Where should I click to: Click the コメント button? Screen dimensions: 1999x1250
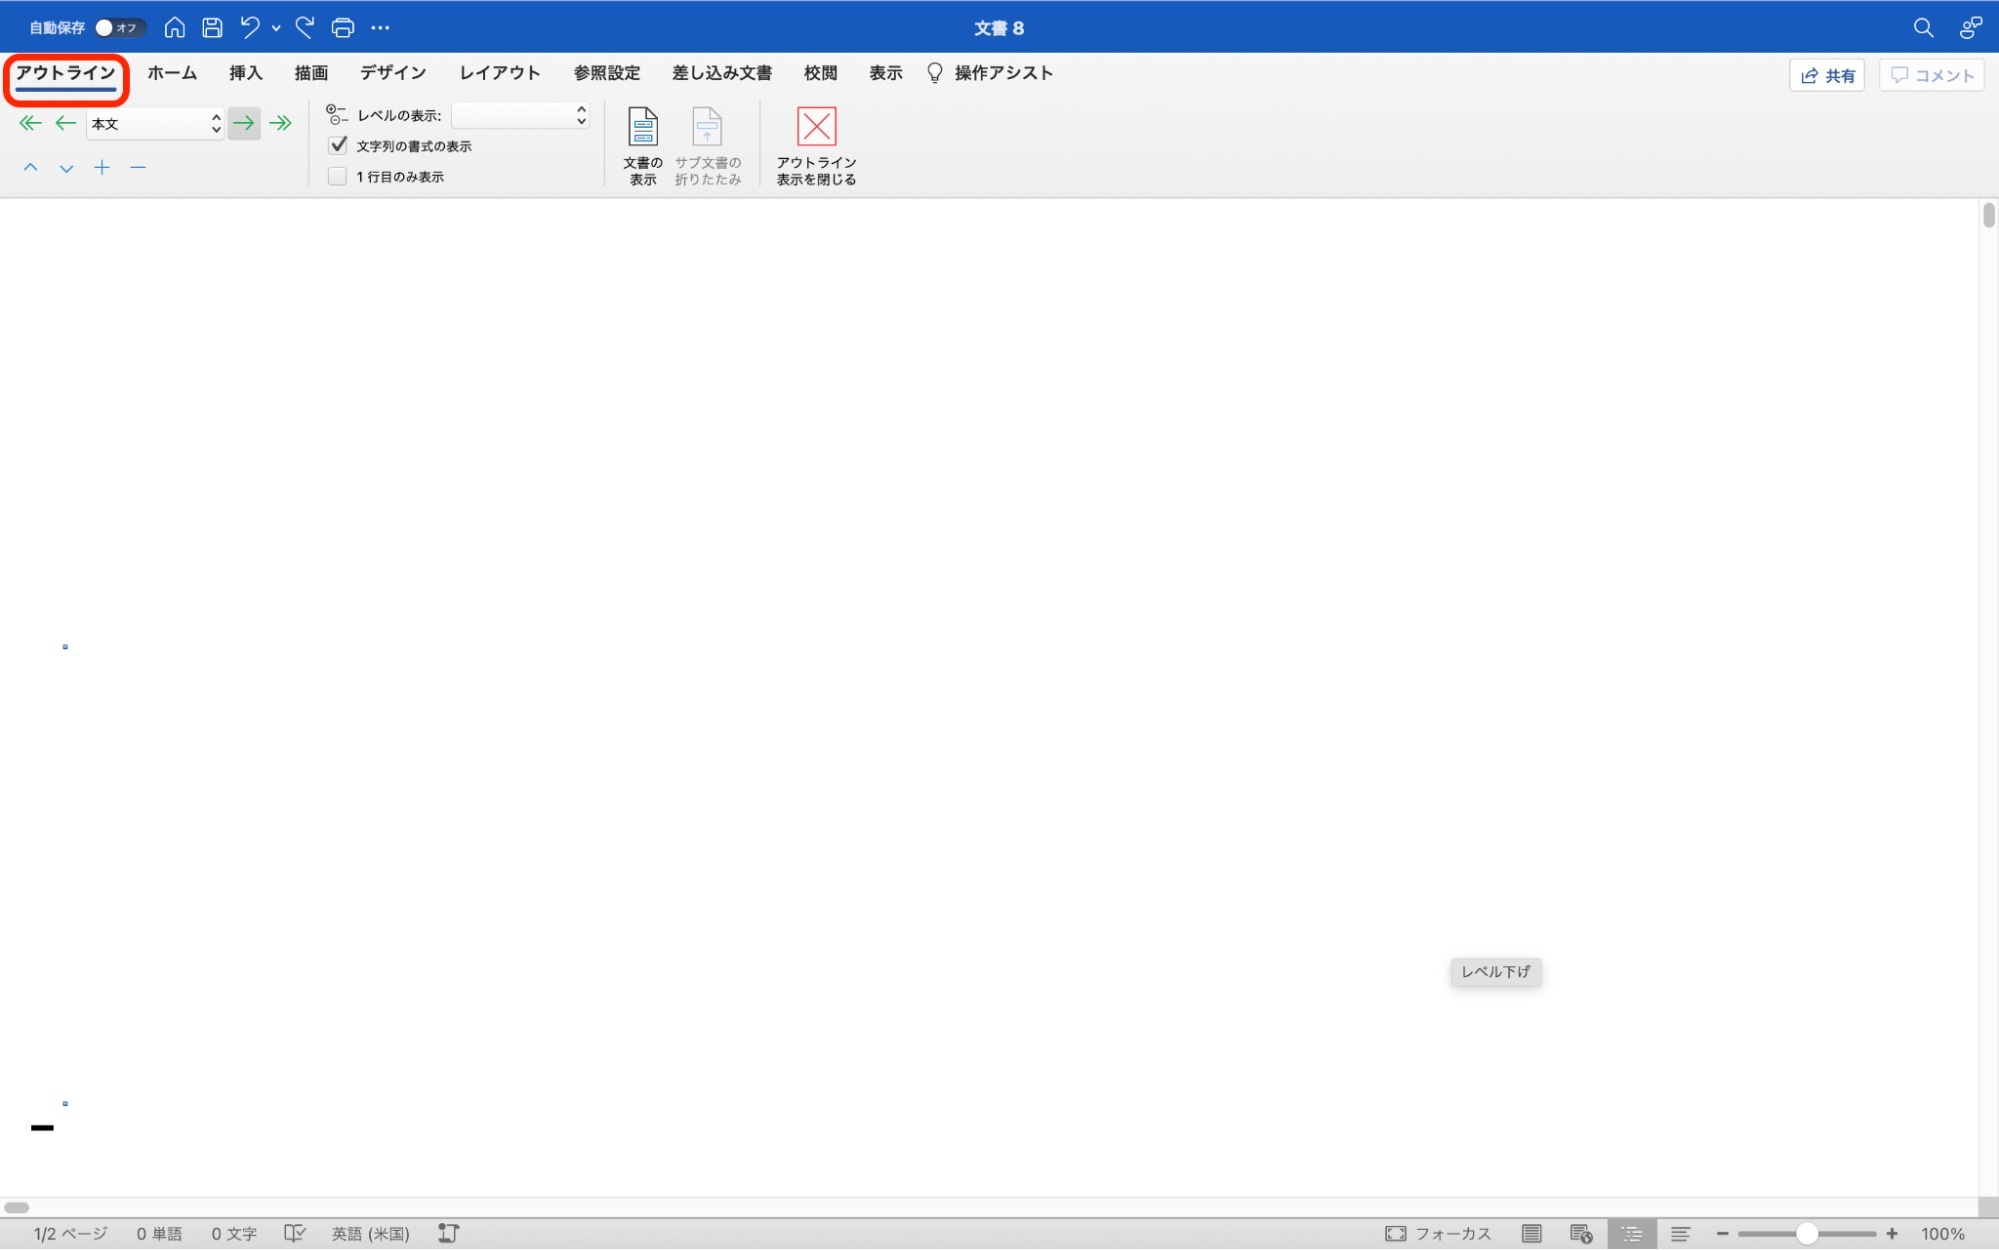pyautogui.click(x=1932, y=76)
